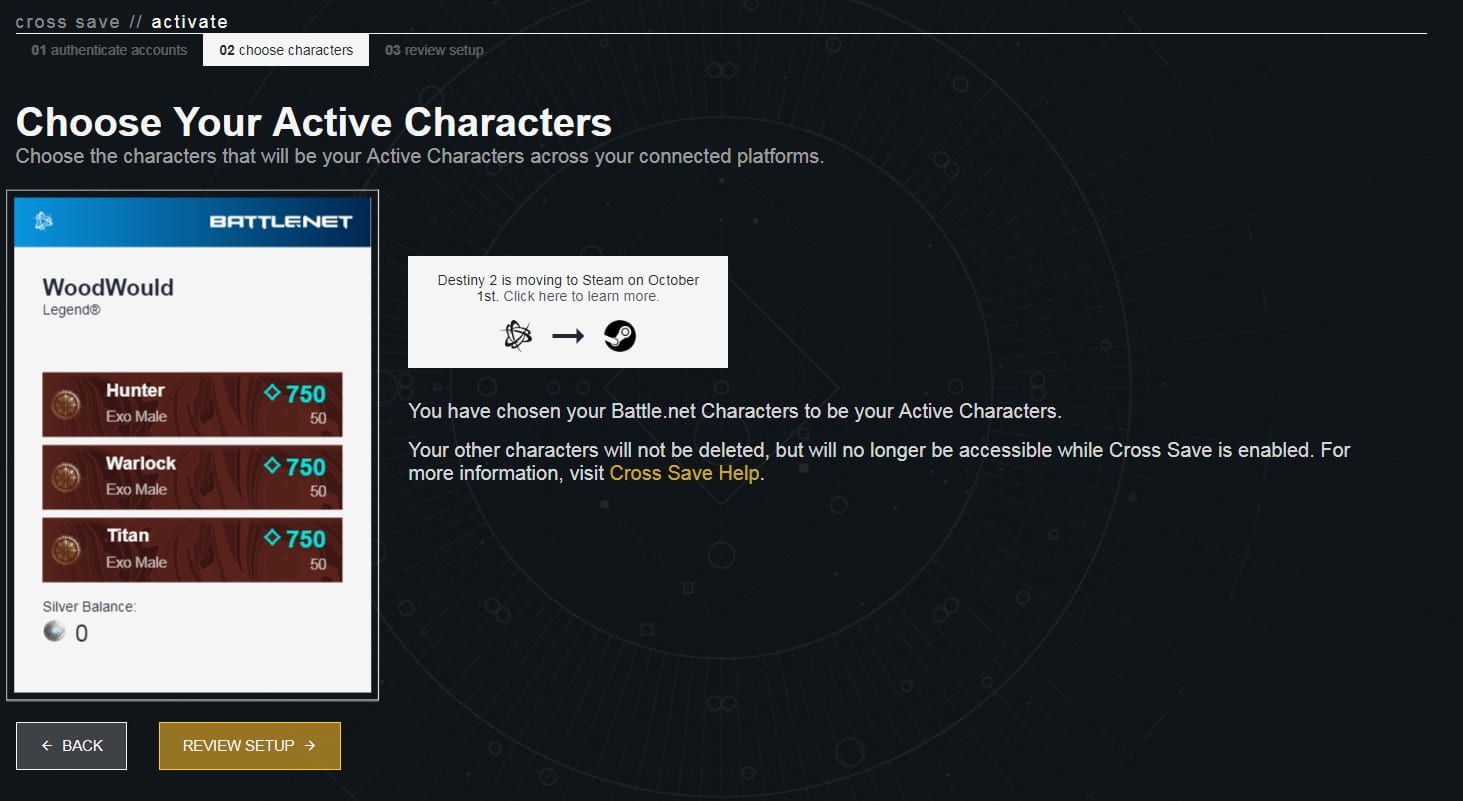Click the power diamond icon on Hunter row

coord(272,393)
